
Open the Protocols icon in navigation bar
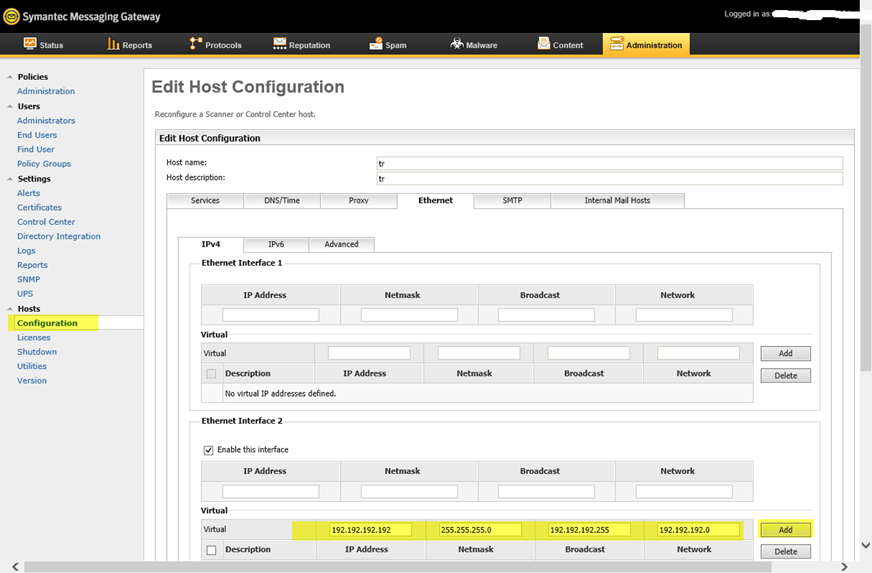[195, 44]
